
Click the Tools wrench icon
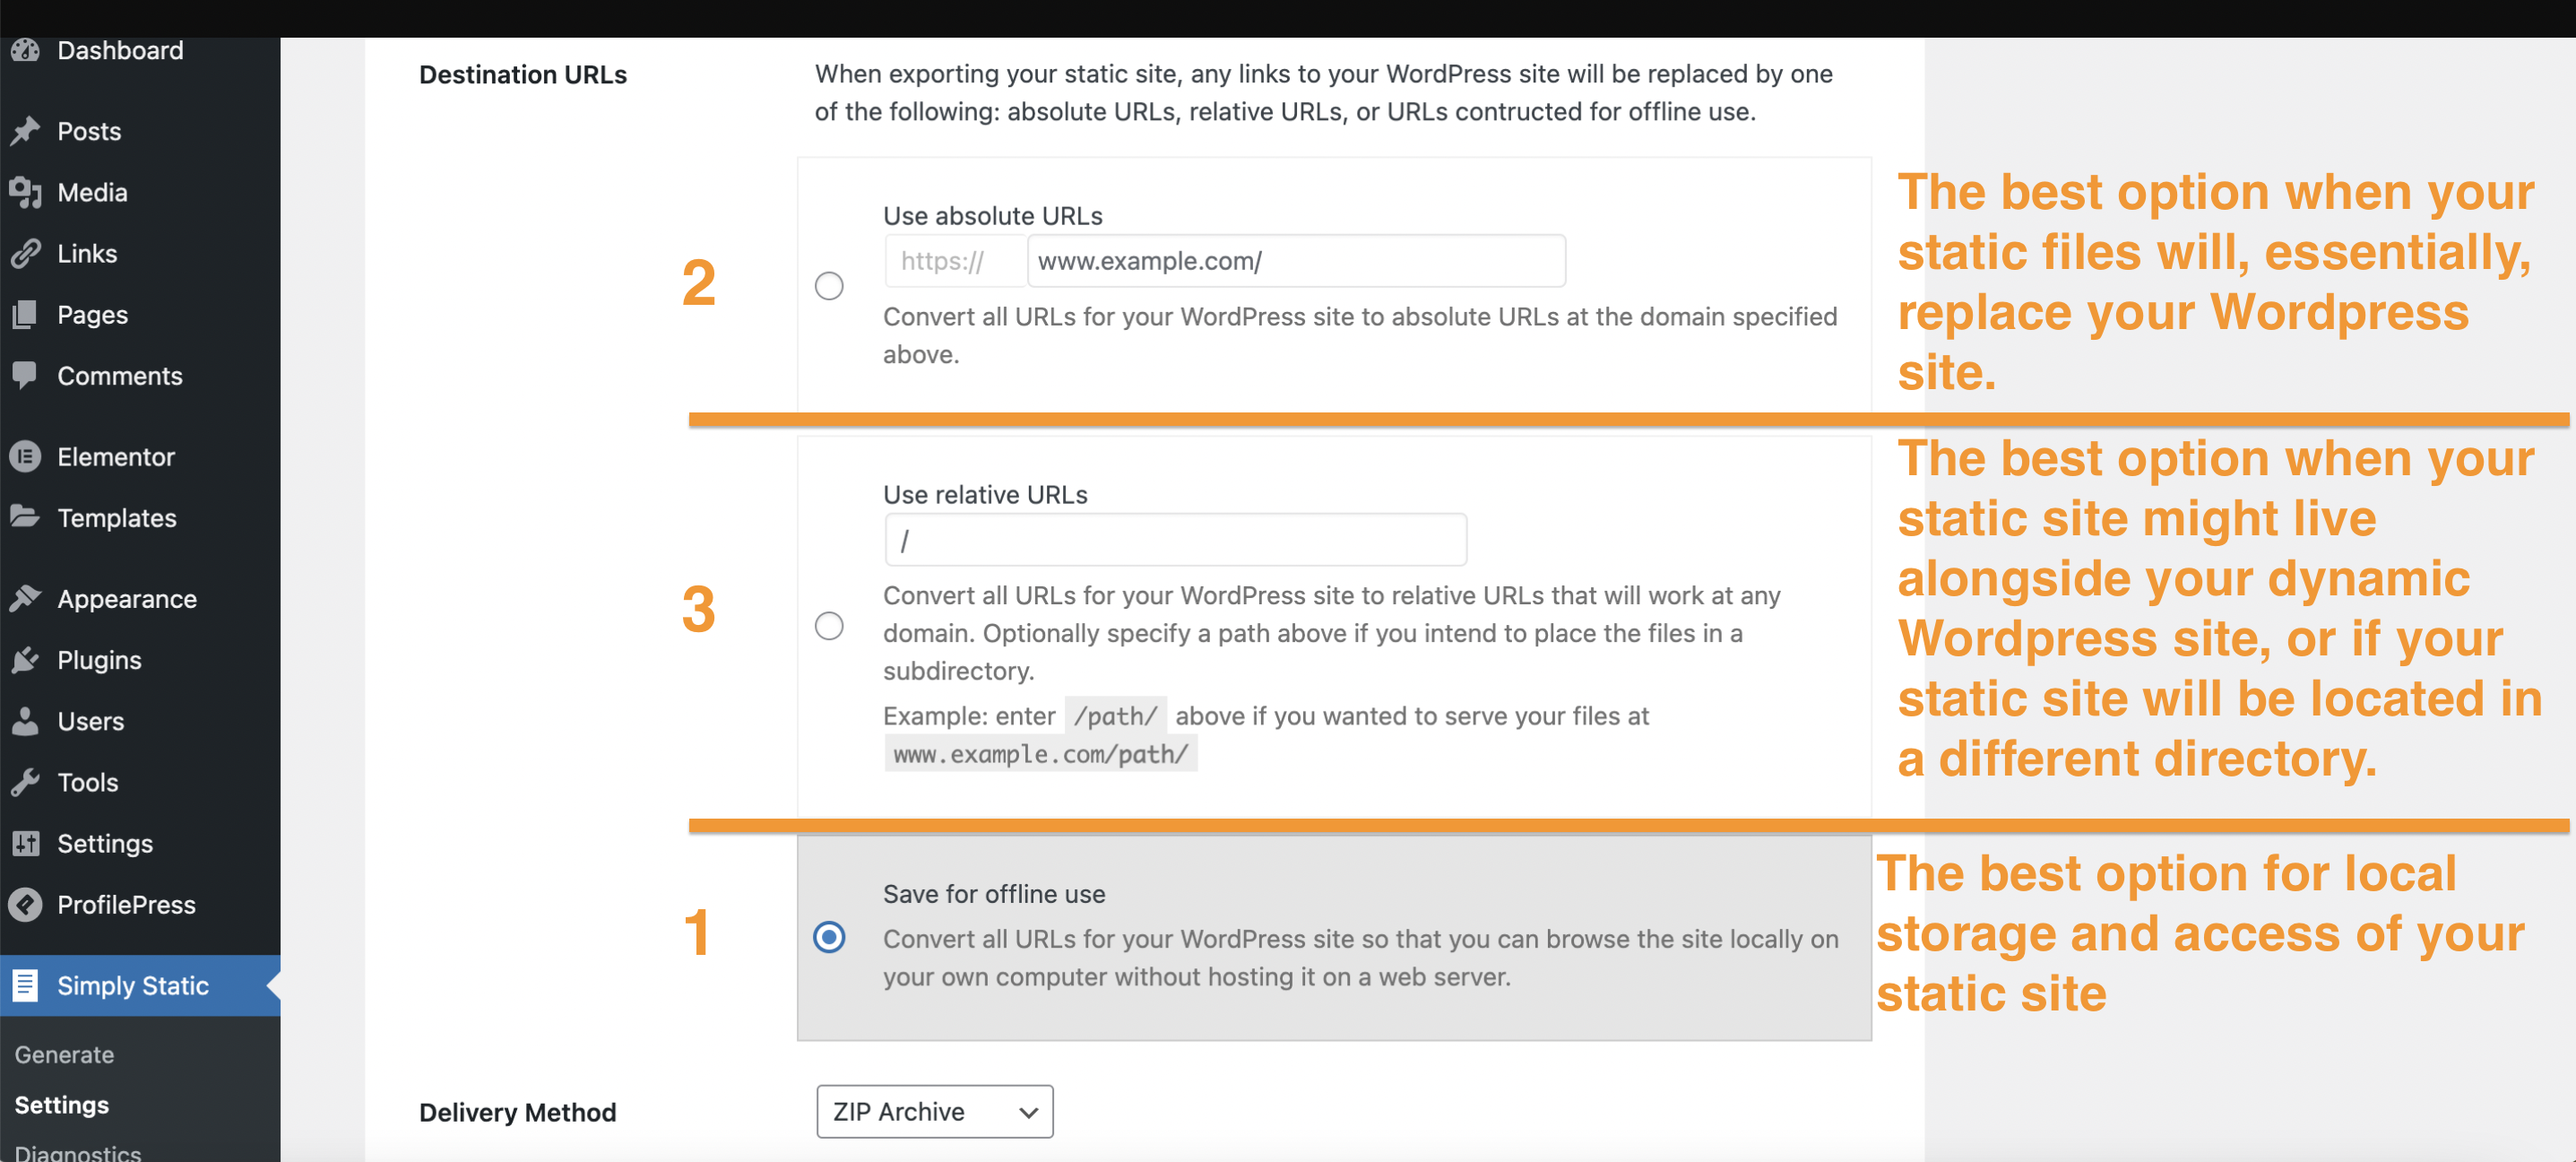(x=25, y=782)
